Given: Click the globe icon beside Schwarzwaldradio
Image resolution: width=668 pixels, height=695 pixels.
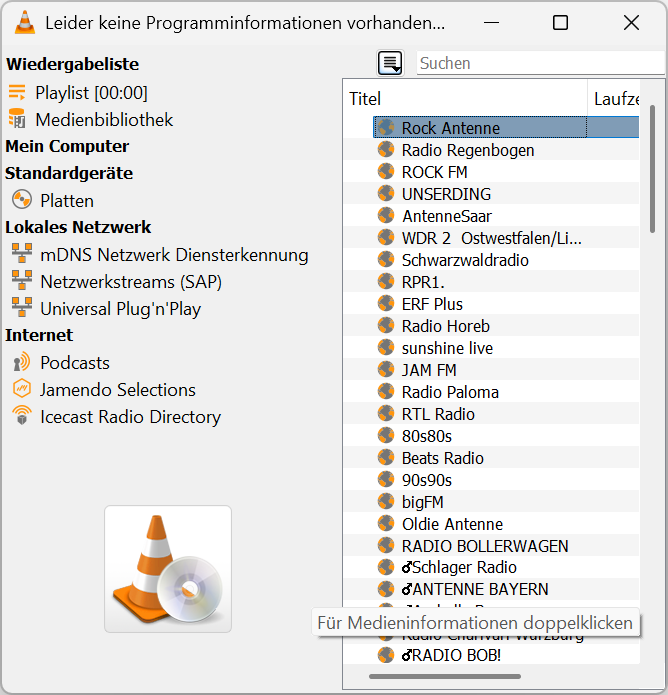Looking at the screenshot, I should point(386,259).
